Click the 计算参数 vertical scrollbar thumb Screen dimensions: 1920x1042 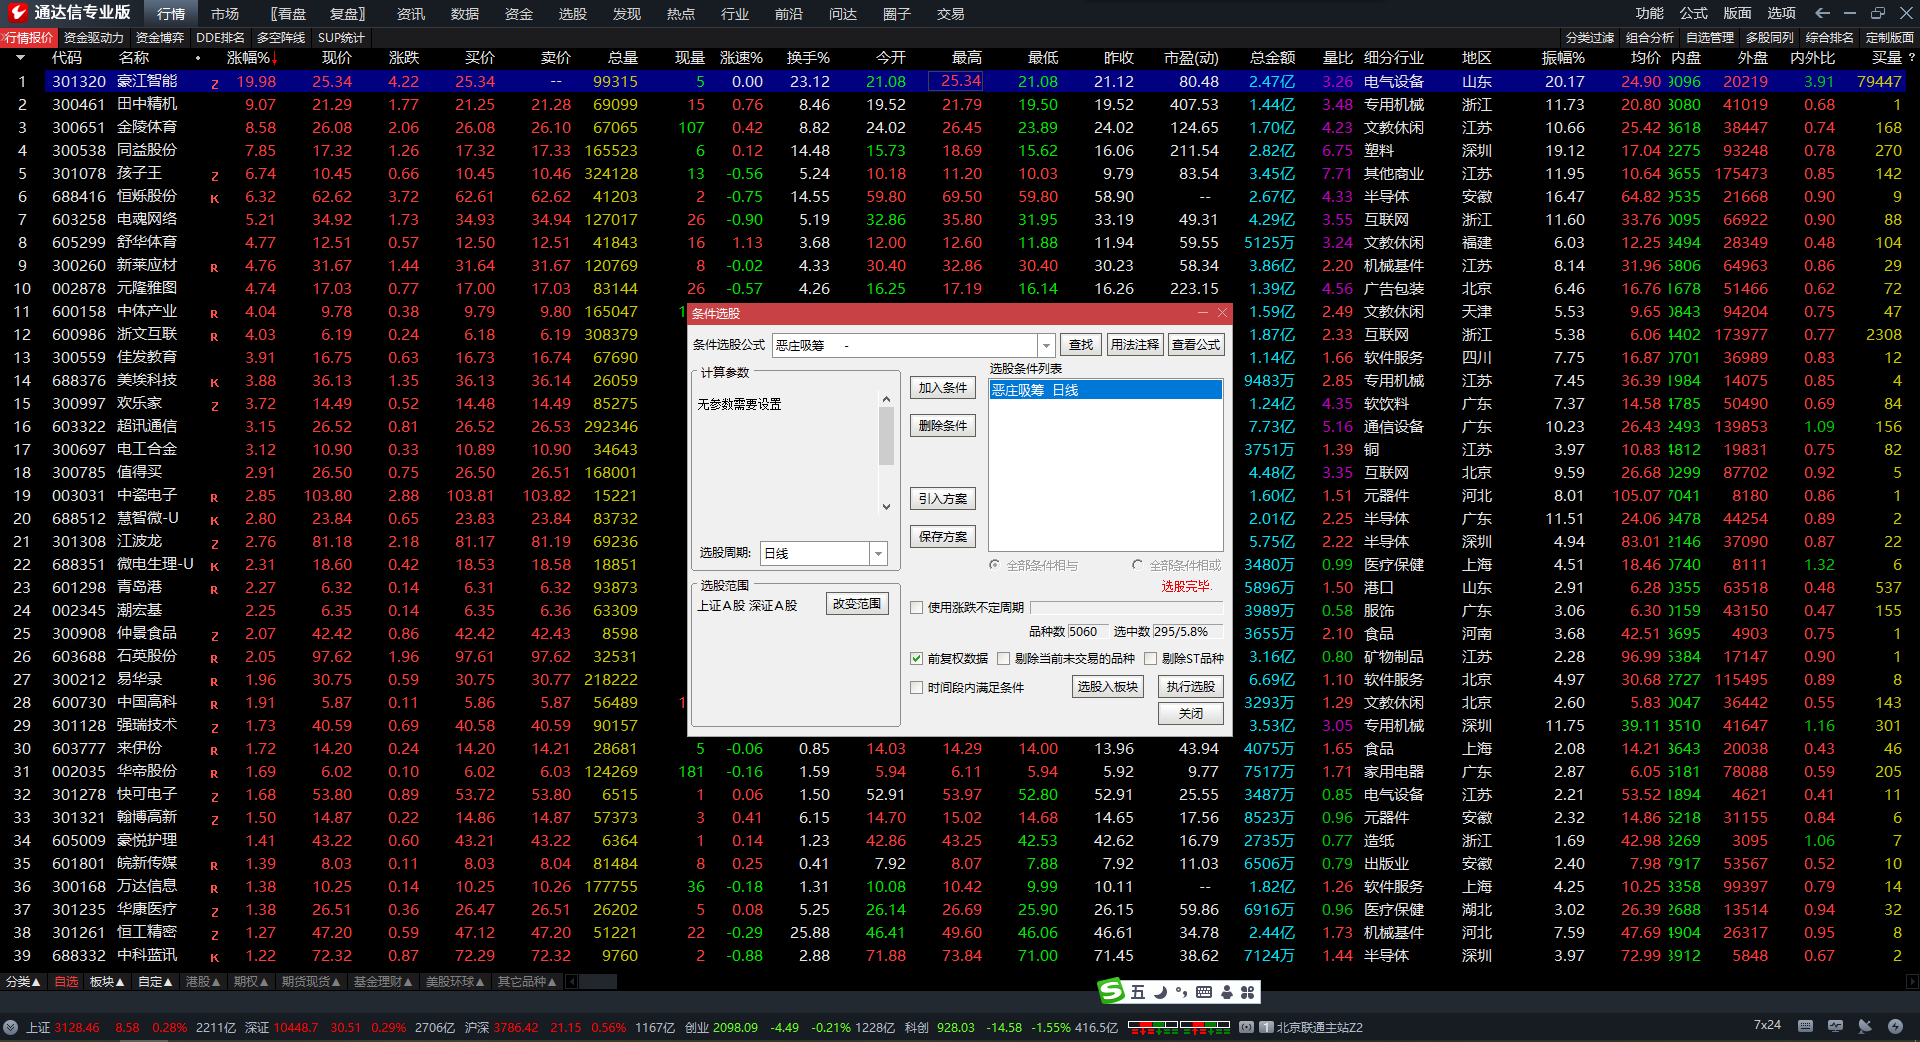coord(886,436)
